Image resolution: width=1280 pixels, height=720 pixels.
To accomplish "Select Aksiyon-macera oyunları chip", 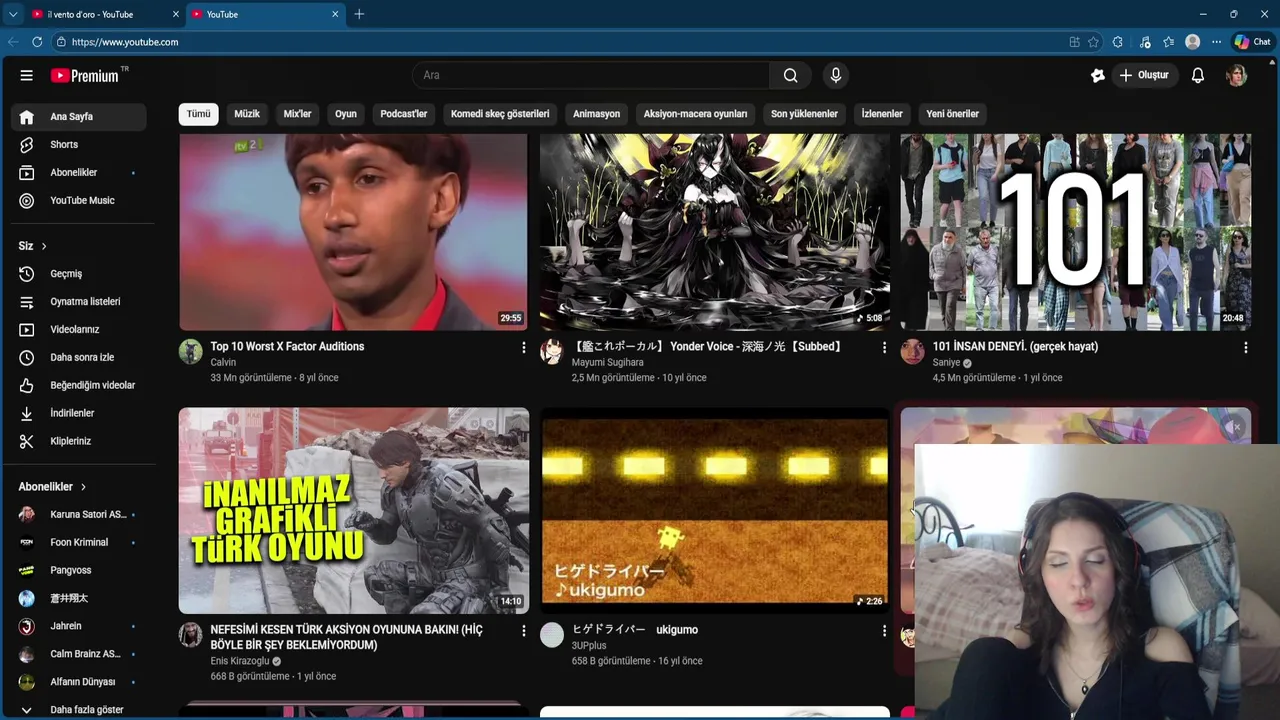I will point(695,114).
